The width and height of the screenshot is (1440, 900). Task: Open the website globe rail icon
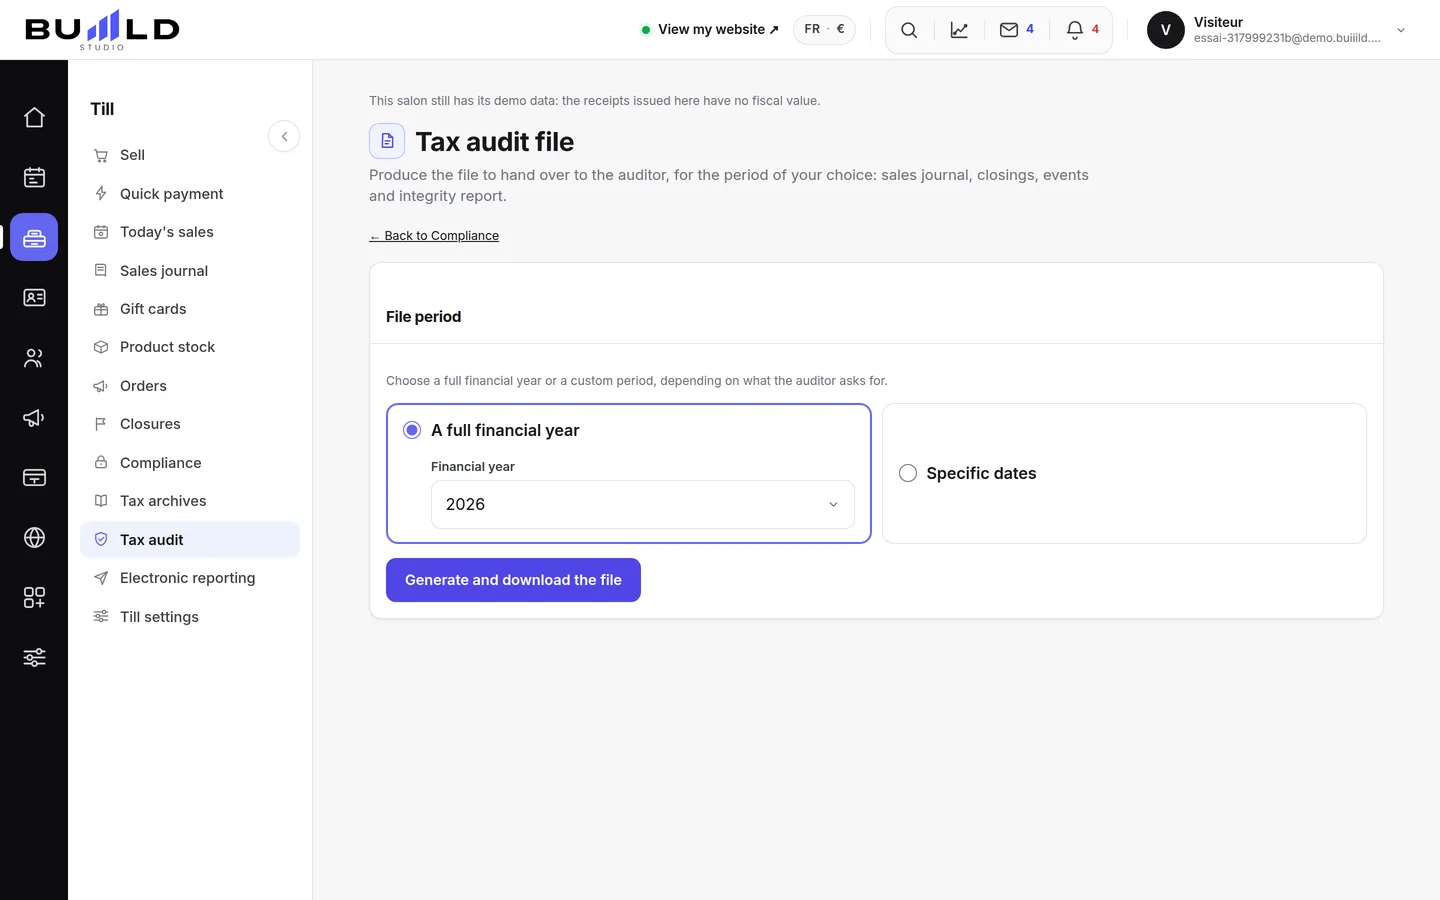(x=34, y=538)
